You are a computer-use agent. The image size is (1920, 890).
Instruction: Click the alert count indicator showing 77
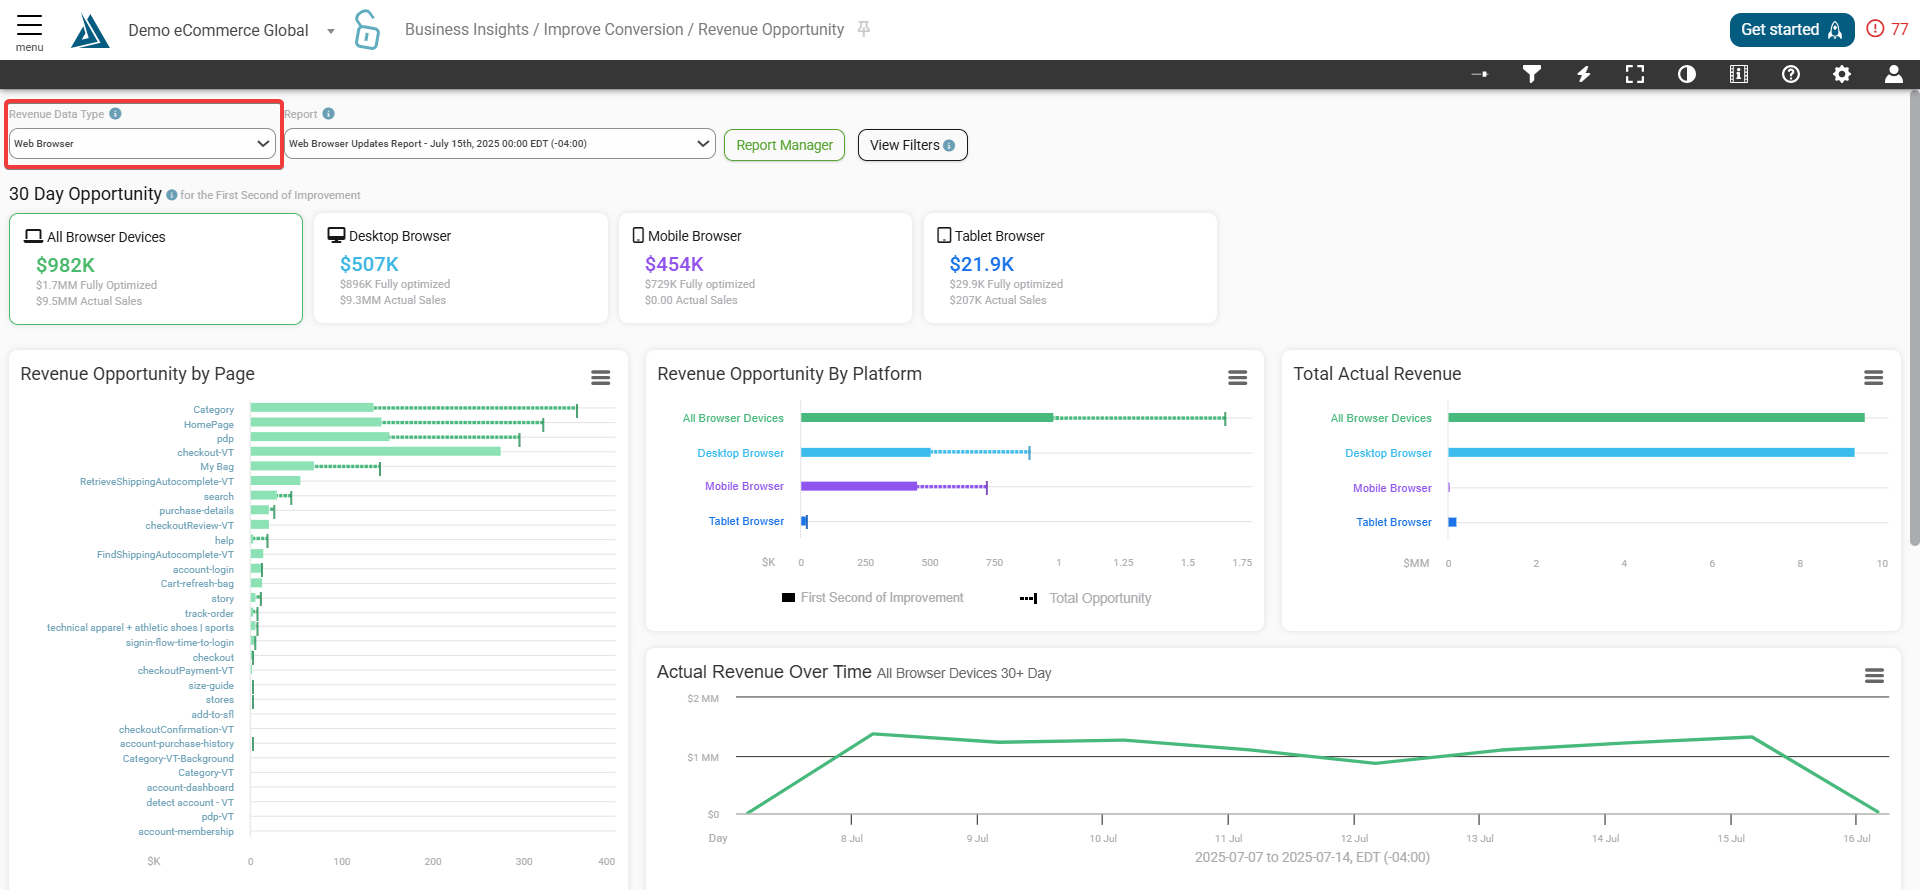tap(1887, 29)
